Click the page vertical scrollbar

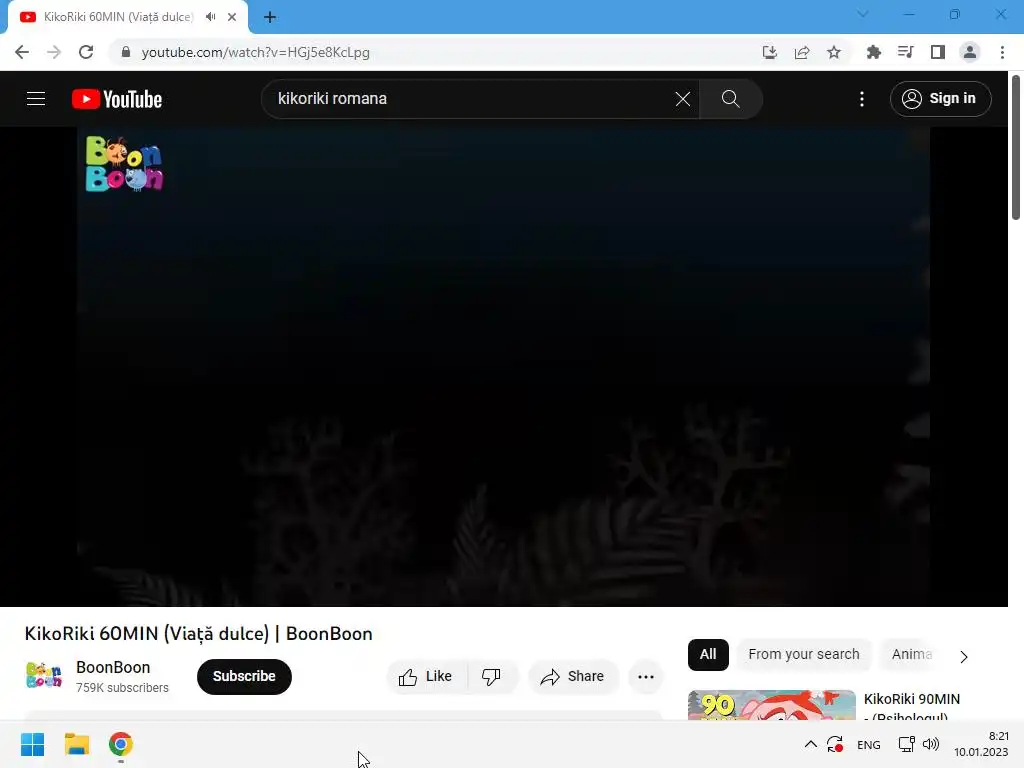point(1016,147)
